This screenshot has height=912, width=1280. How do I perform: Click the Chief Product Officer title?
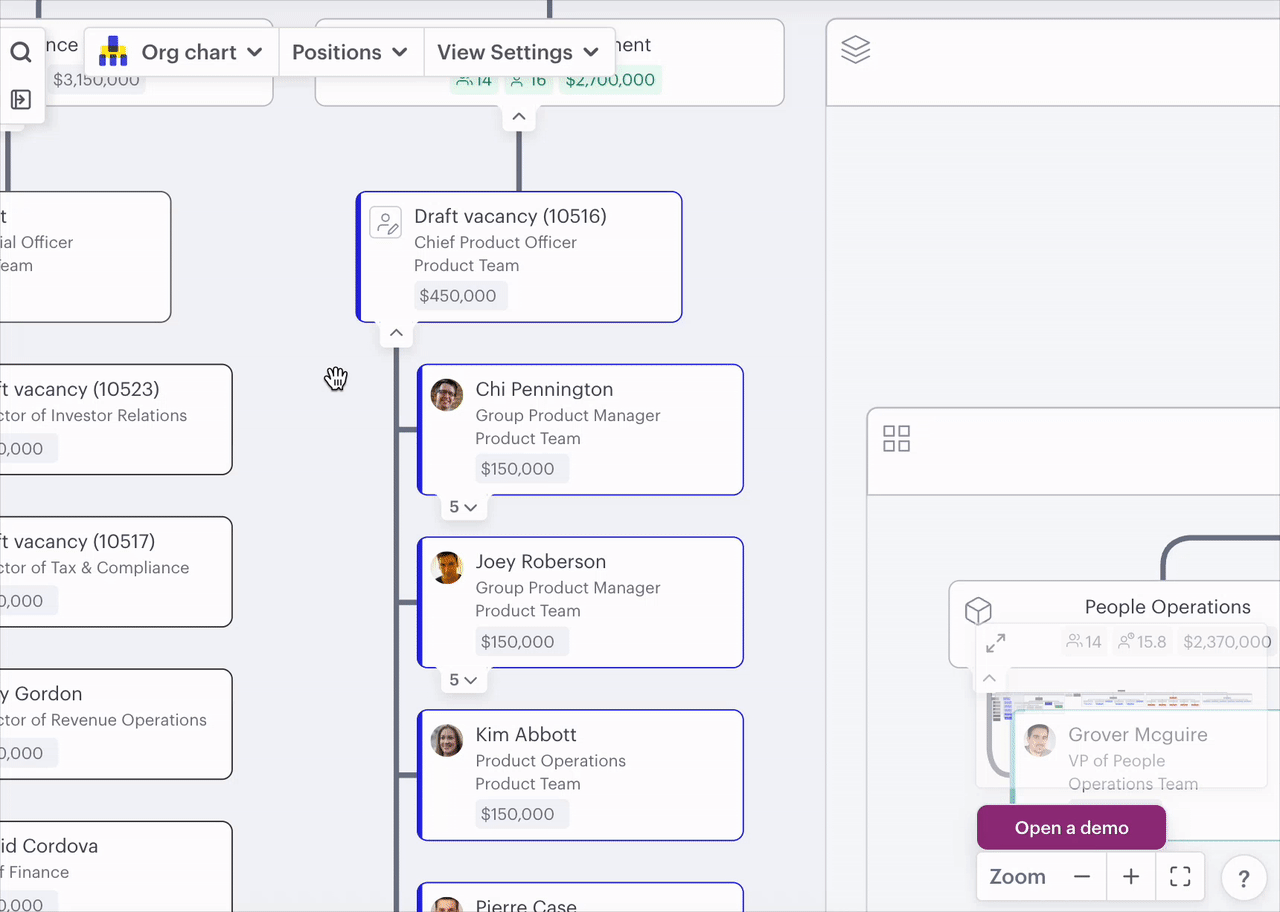495,242
